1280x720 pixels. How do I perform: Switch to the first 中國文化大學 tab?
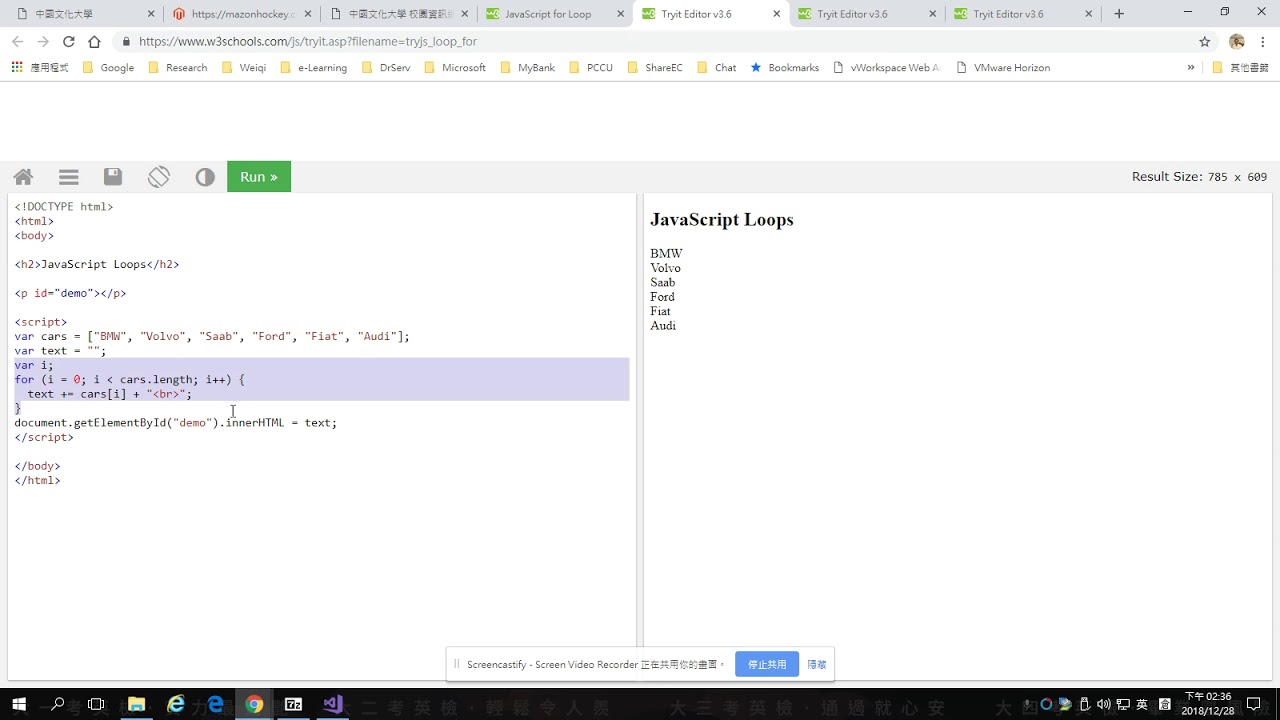click(x=82, y=14)
